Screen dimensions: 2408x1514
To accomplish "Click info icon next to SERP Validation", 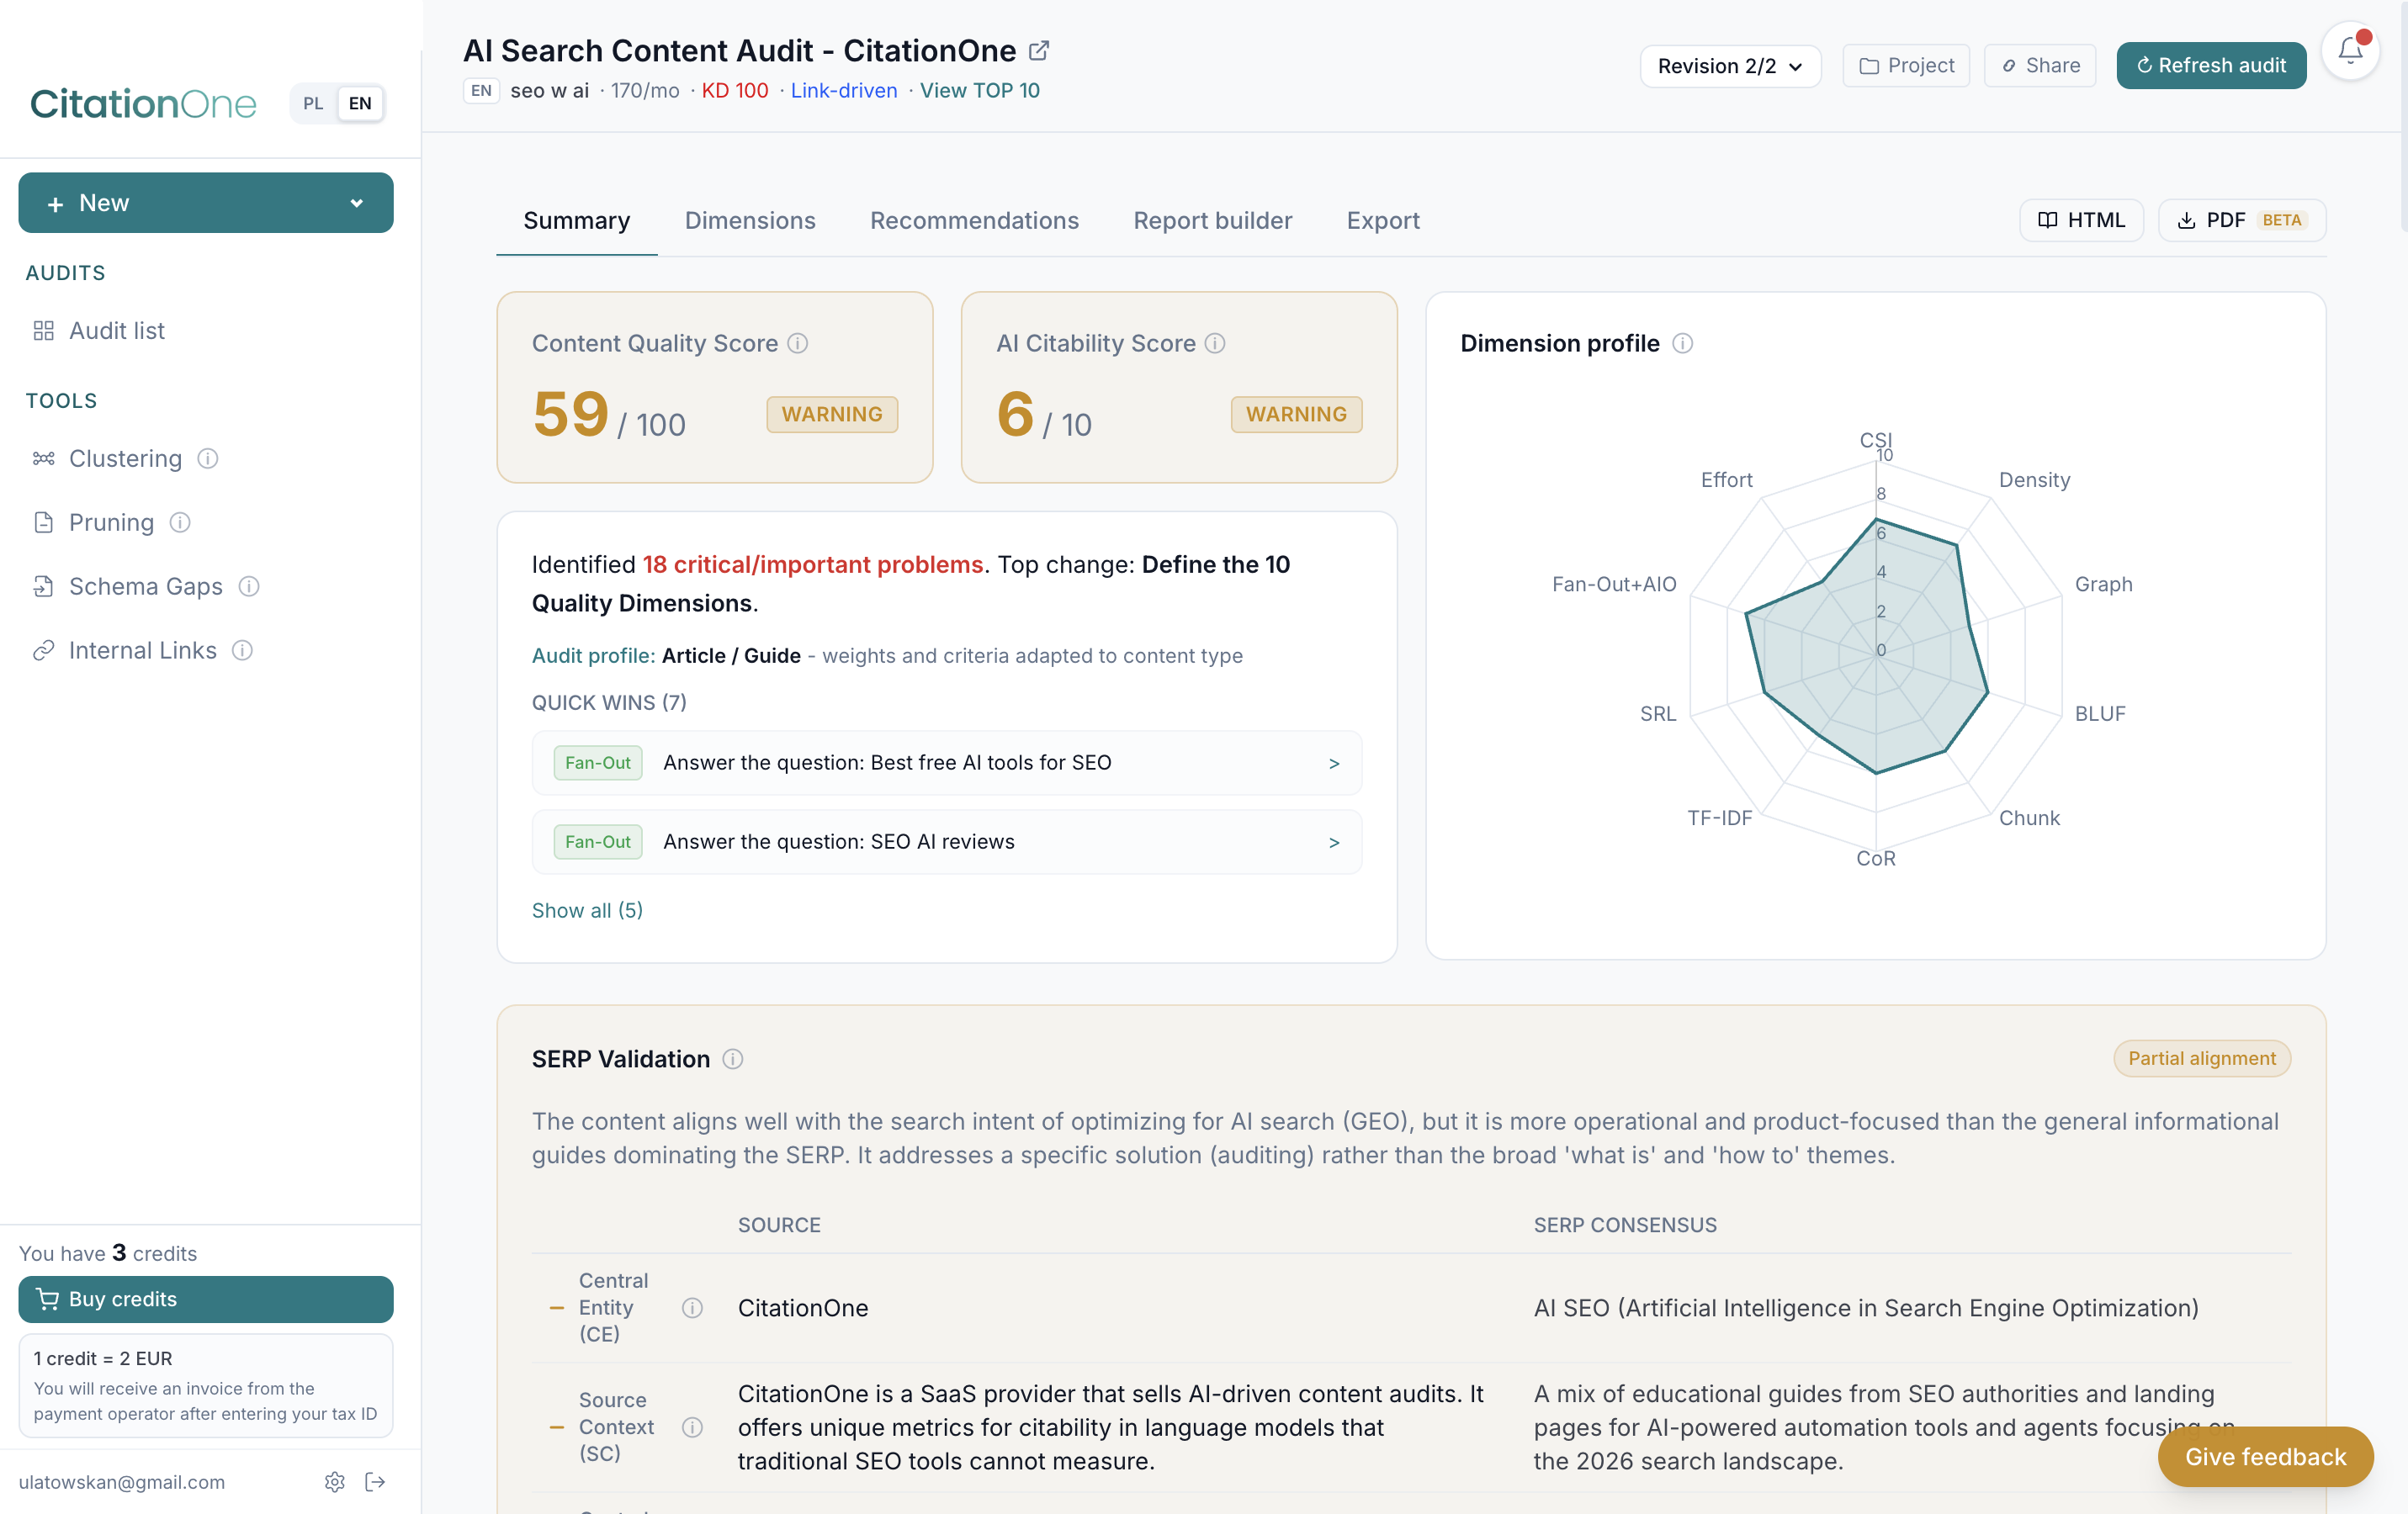I will pos(732,1059).
